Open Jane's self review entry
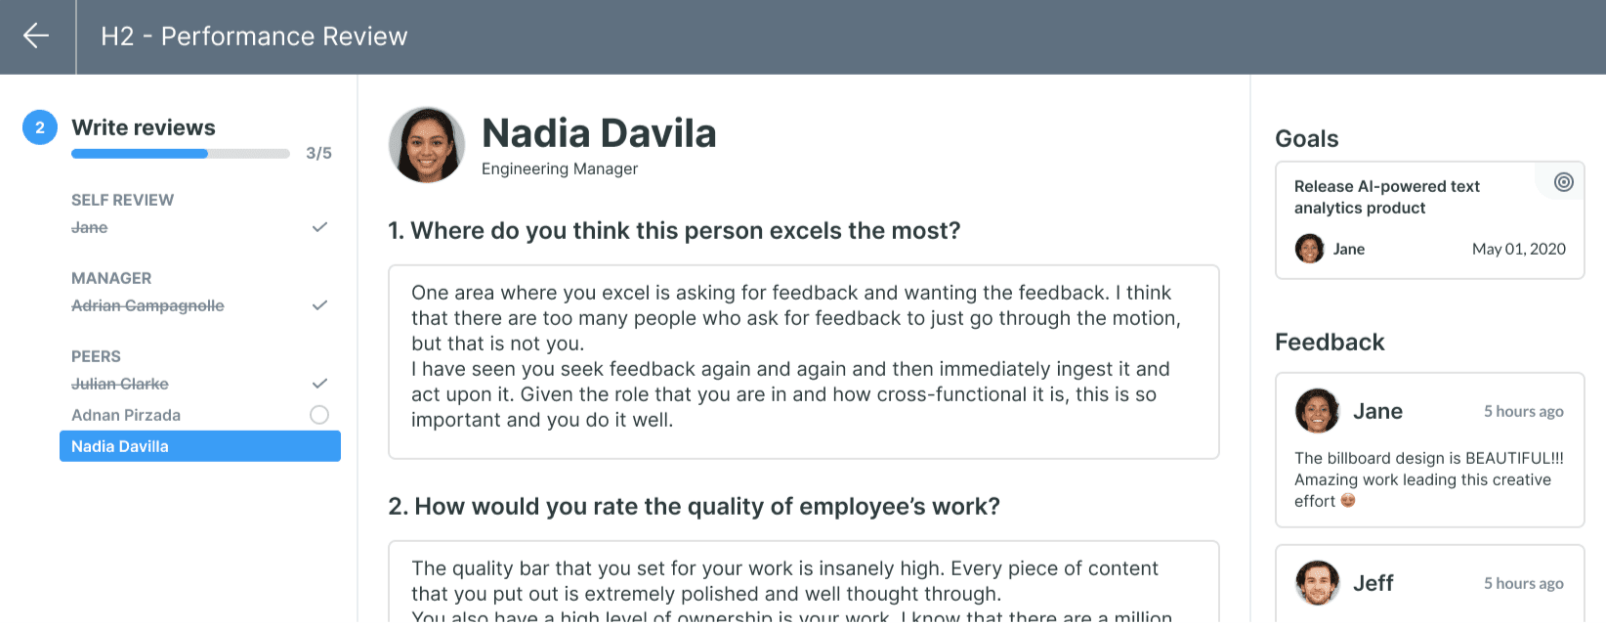 point(89,228)
